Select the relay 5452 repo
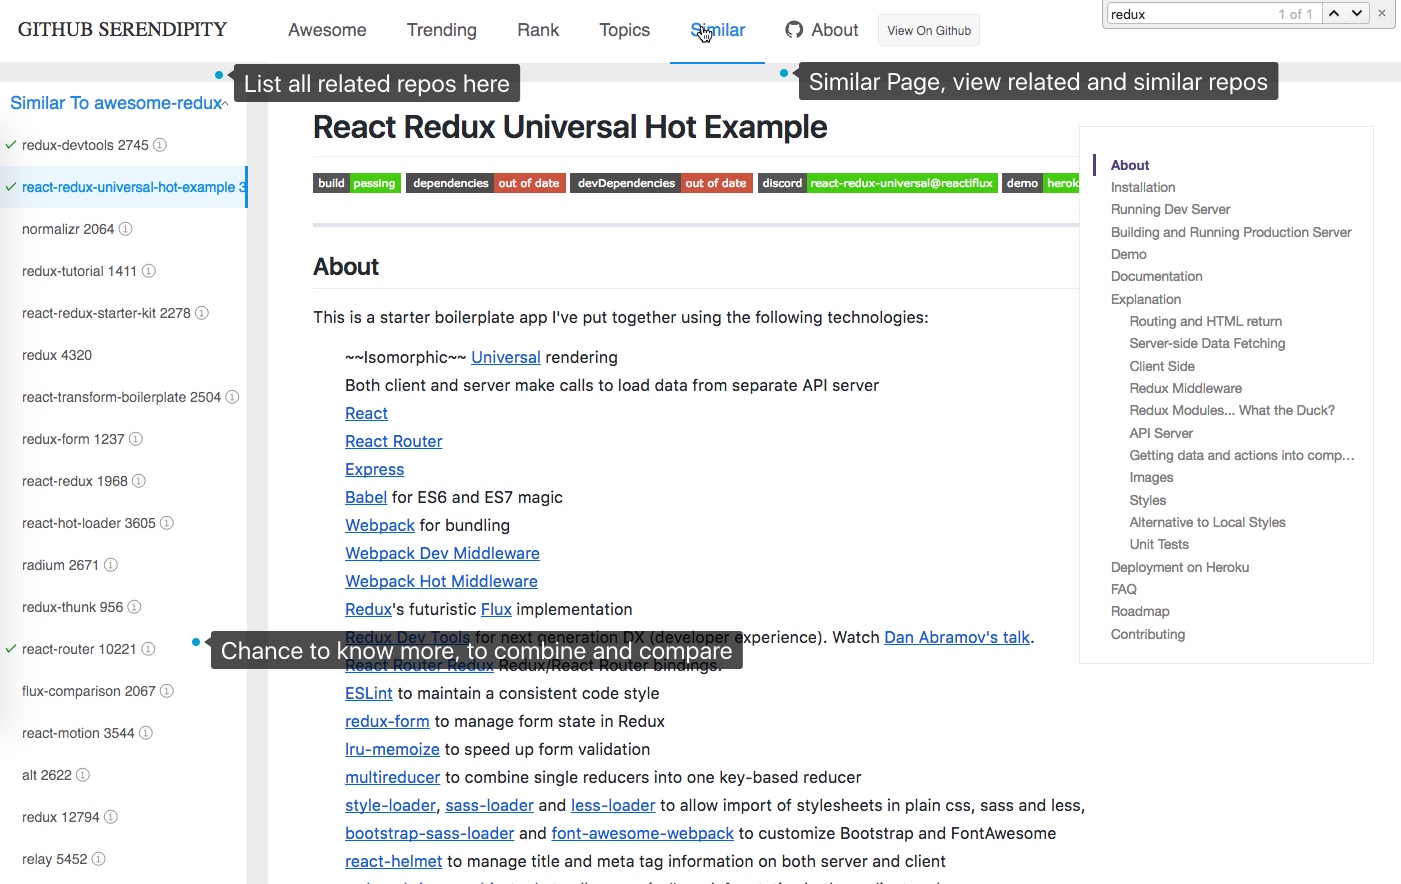This screenshot has width=1401, height=884. click(x=55, y=859)
